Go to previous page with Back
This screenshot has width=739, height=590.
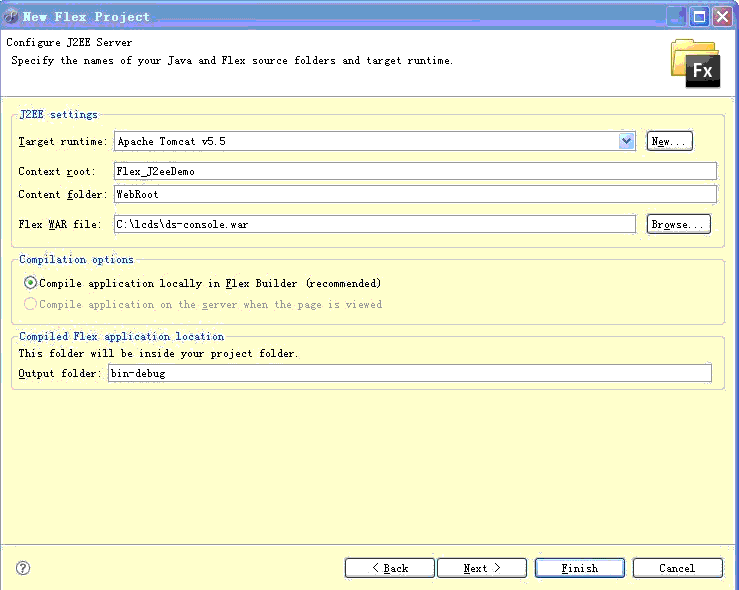point(389,568)
